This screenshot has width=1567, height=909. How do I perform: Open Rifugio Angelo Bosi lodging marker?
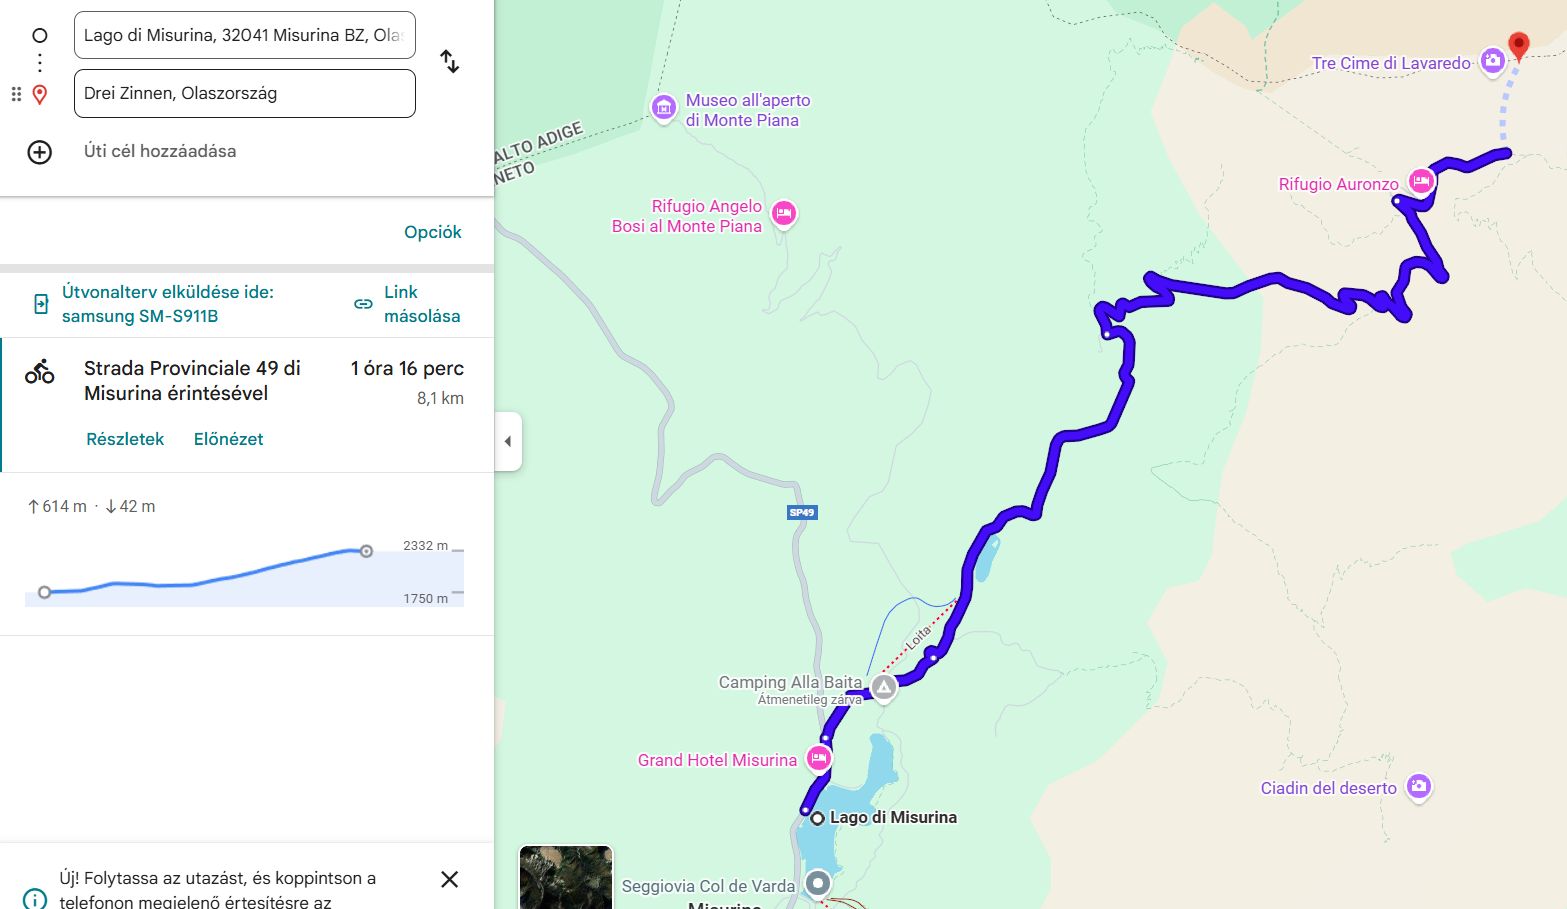(784, 212)
